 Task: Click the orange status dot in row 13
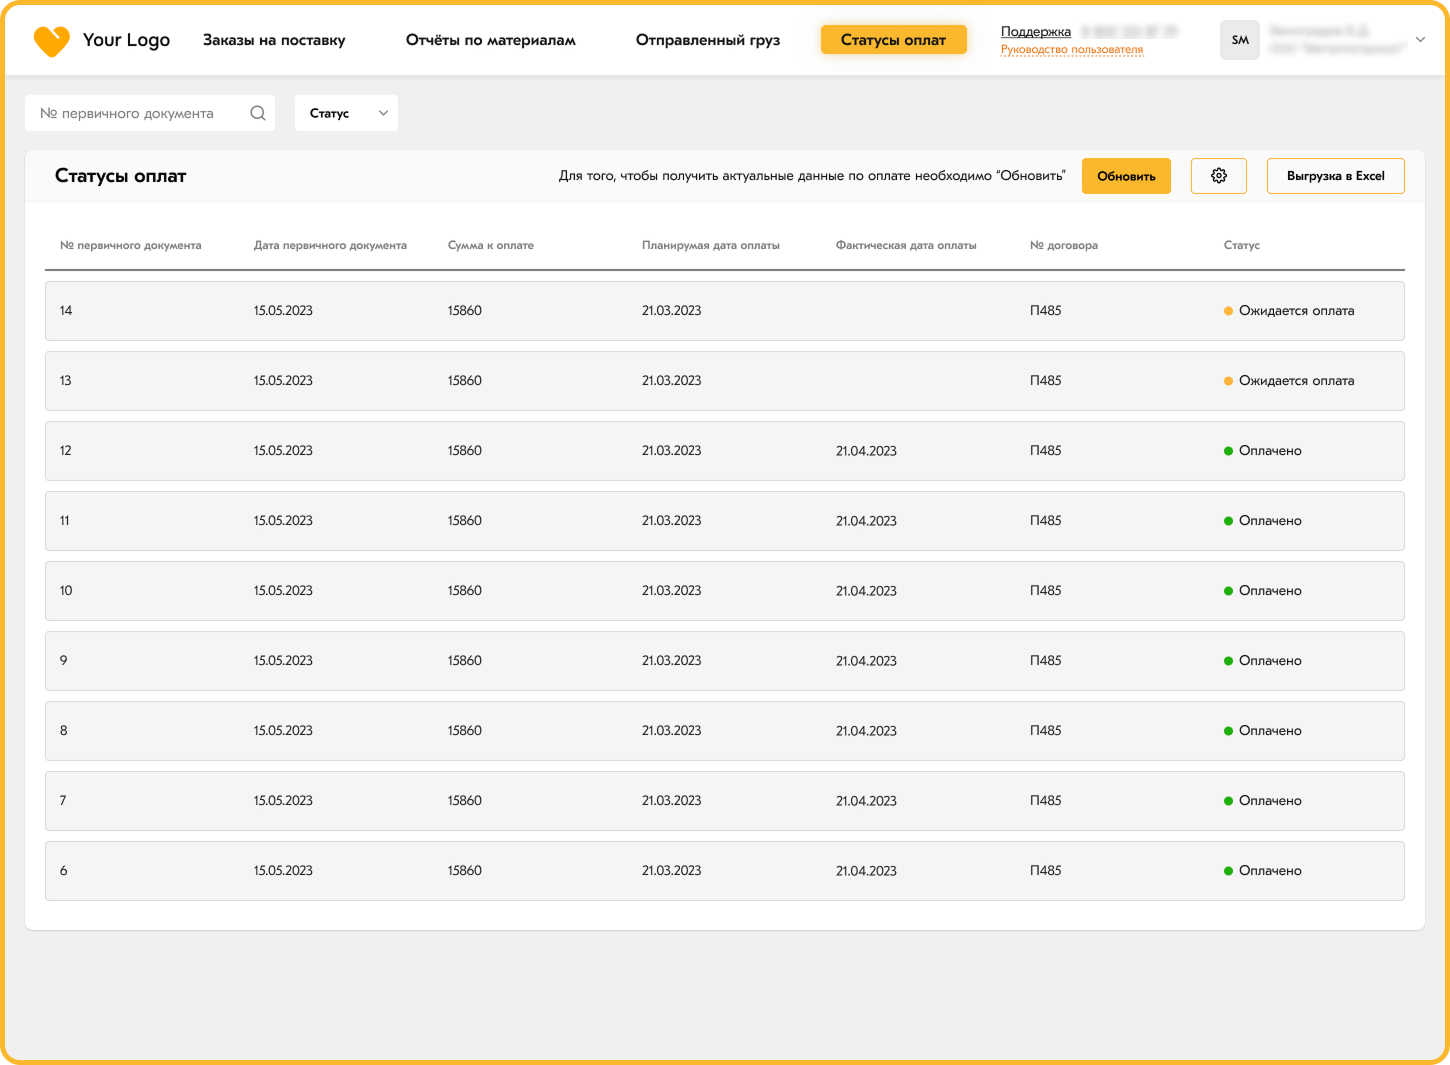pos(1228,381)
